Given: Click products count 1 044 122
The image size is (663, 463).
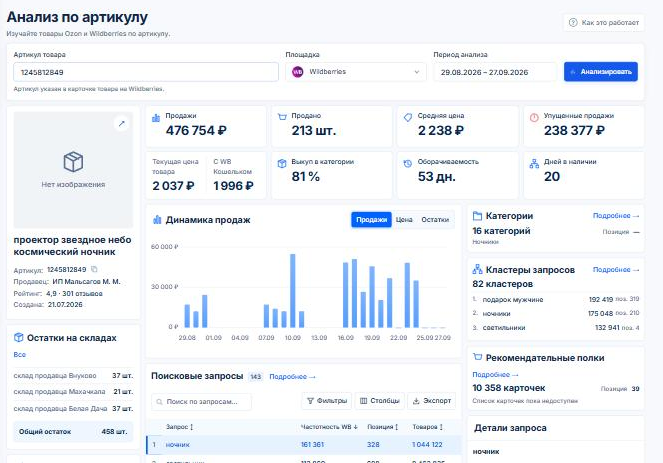Looking at the screenshot, I should (x=427, y=445).
